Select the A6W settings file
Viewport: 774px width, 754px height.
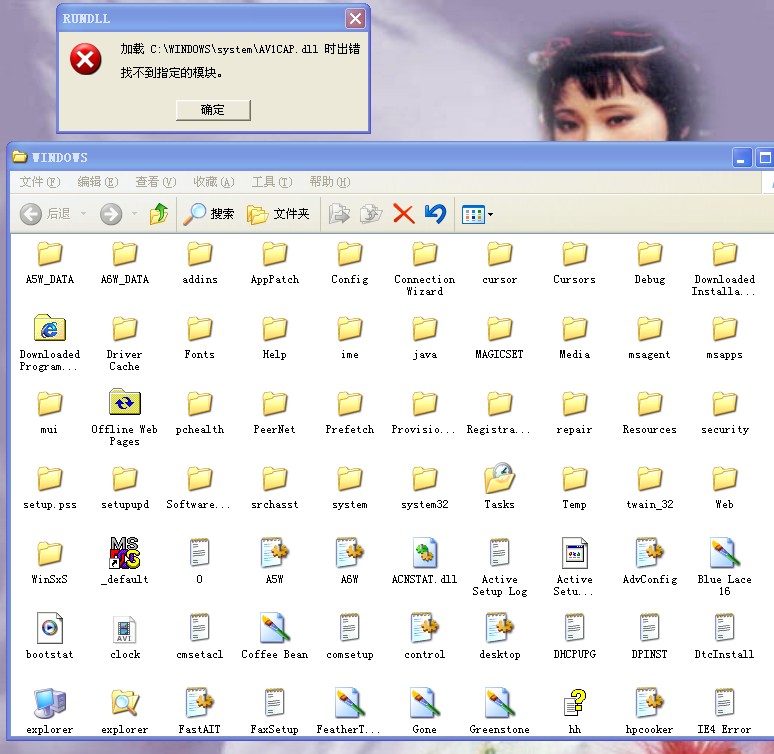[x=349, y=561]
